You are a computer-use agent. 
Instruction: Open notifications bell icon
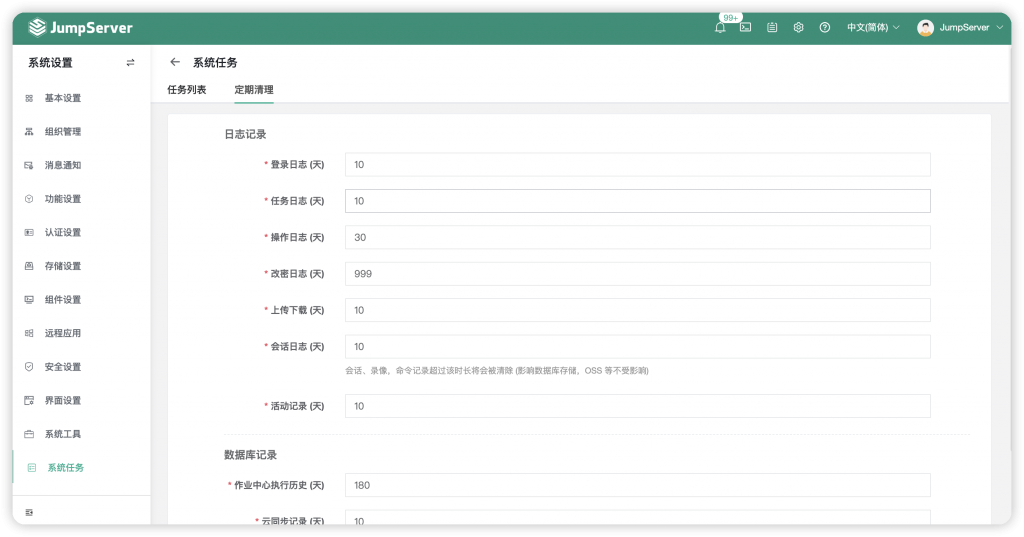720,28
